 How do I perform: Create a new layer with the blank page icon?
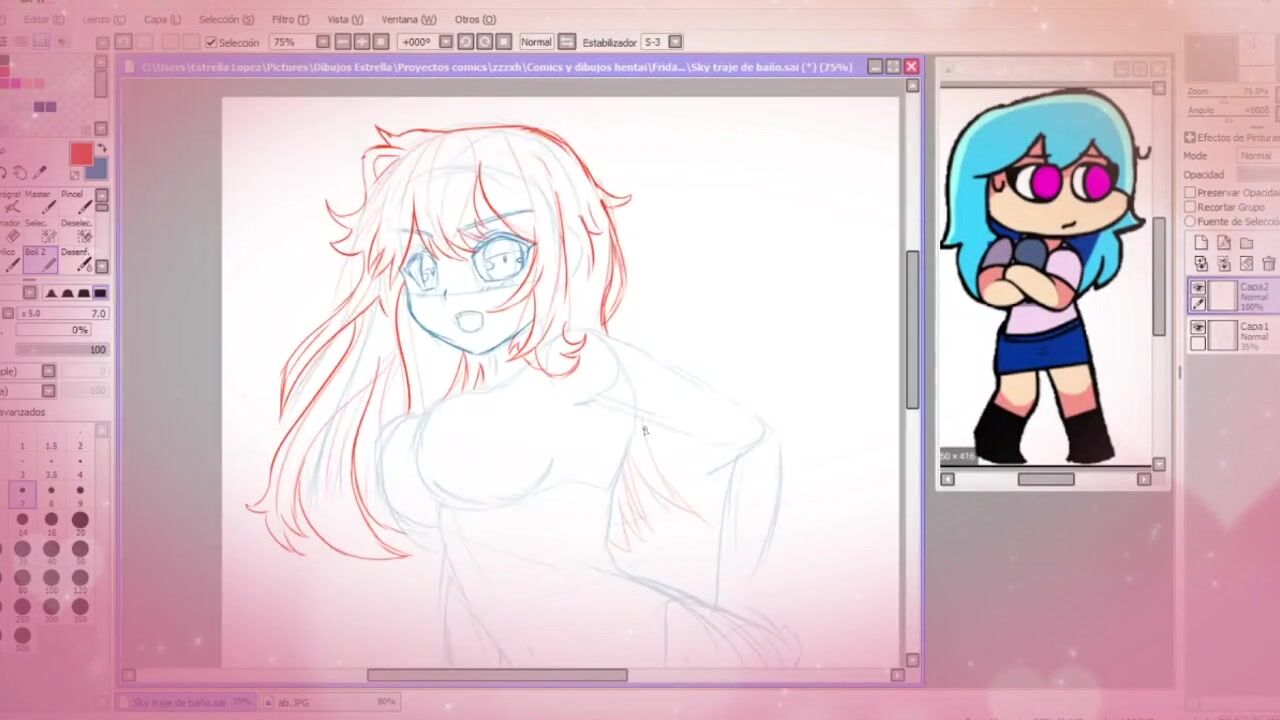tap(1201, 243)
